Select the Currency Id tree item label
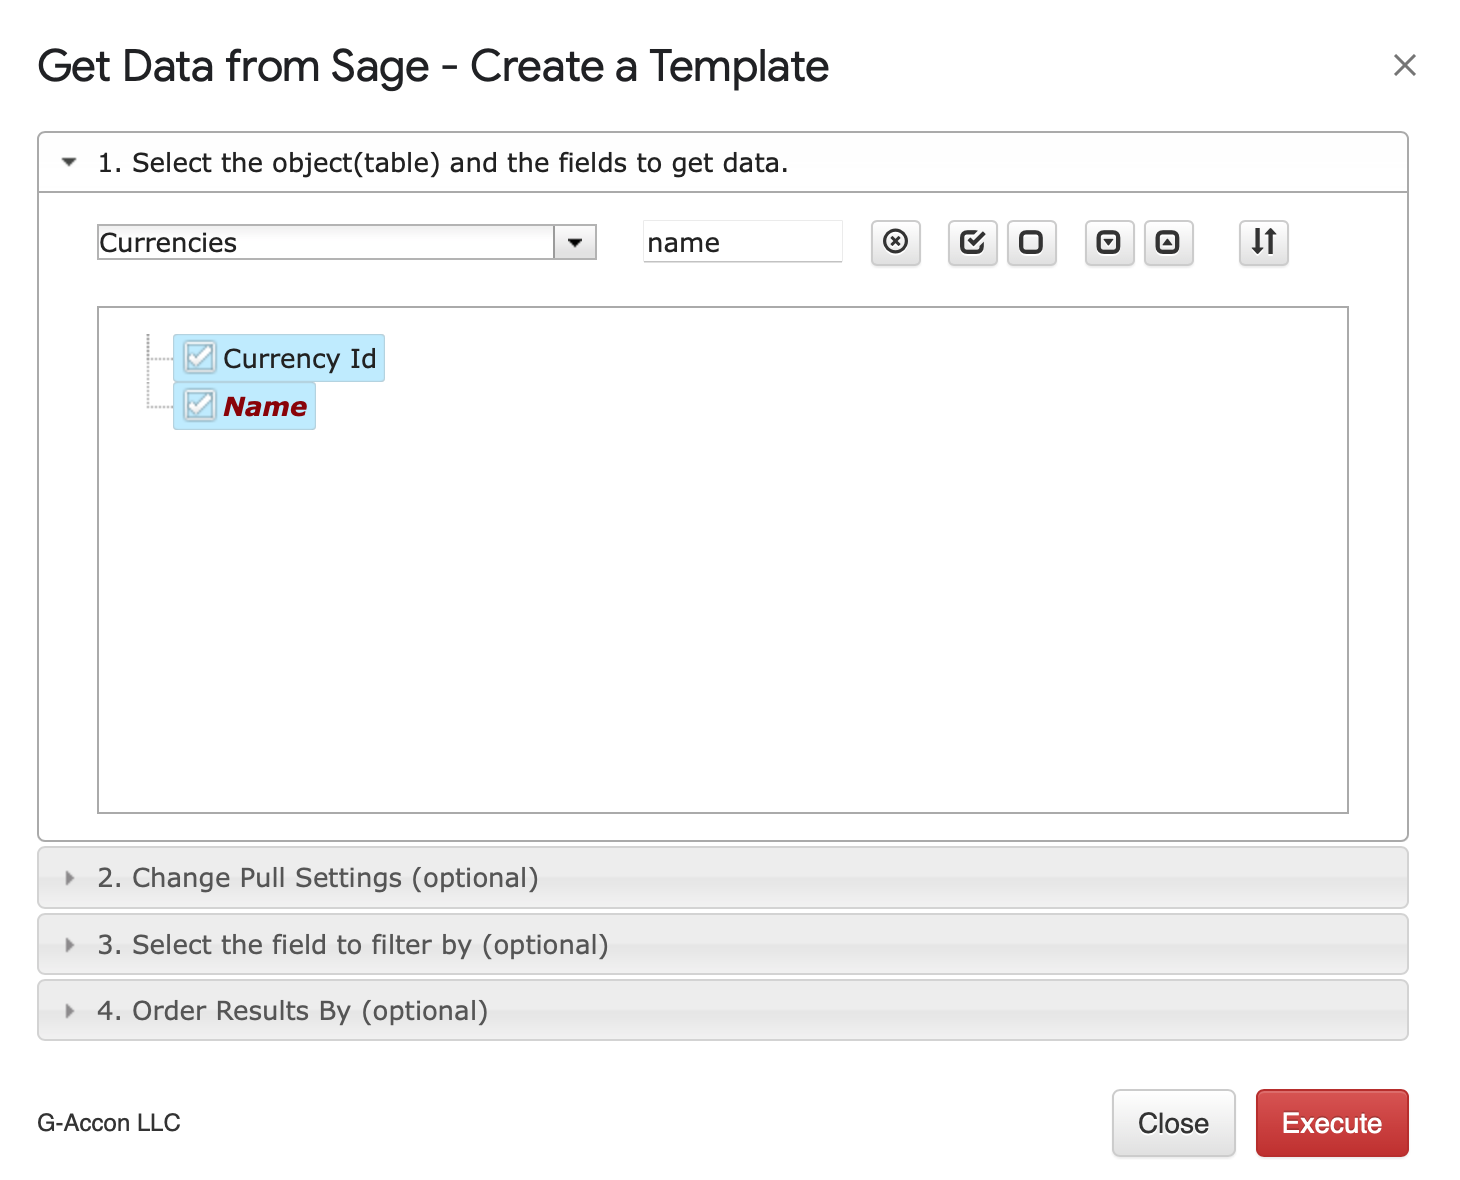1460x1180 pixels. [x=300, y=358]
